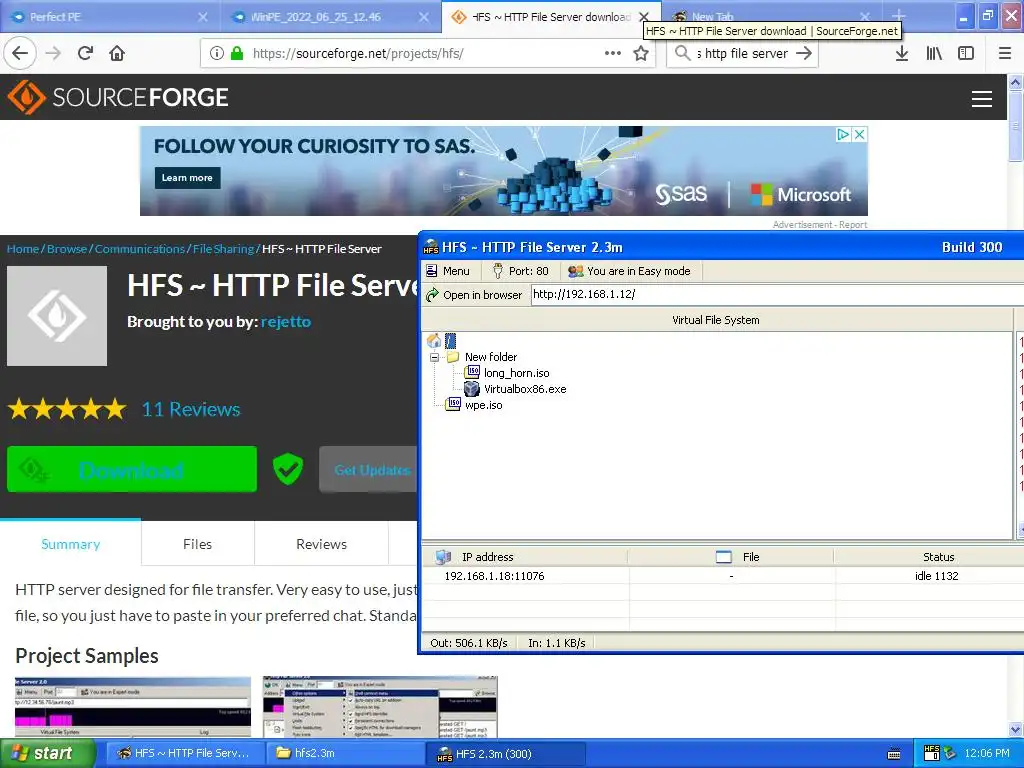1024x768 pixels.
Task: Open second project sample thumbnail
Action: 379,707
